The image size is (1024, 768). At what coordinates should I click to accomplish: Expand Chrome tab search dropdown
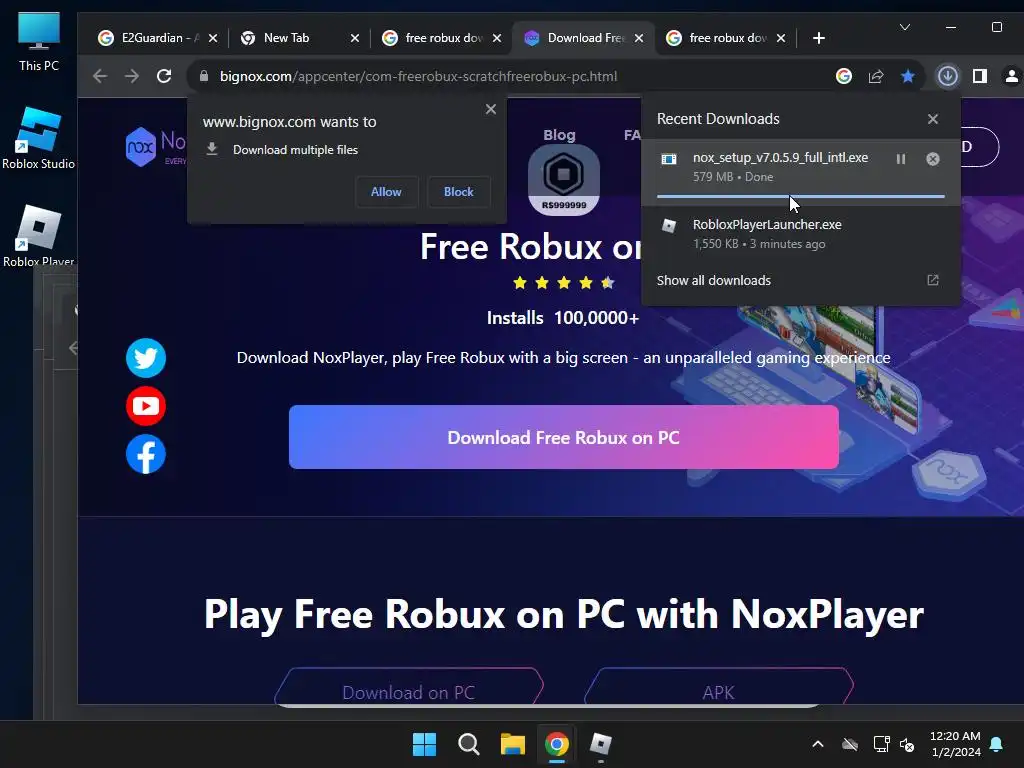[x=904, y=27]
